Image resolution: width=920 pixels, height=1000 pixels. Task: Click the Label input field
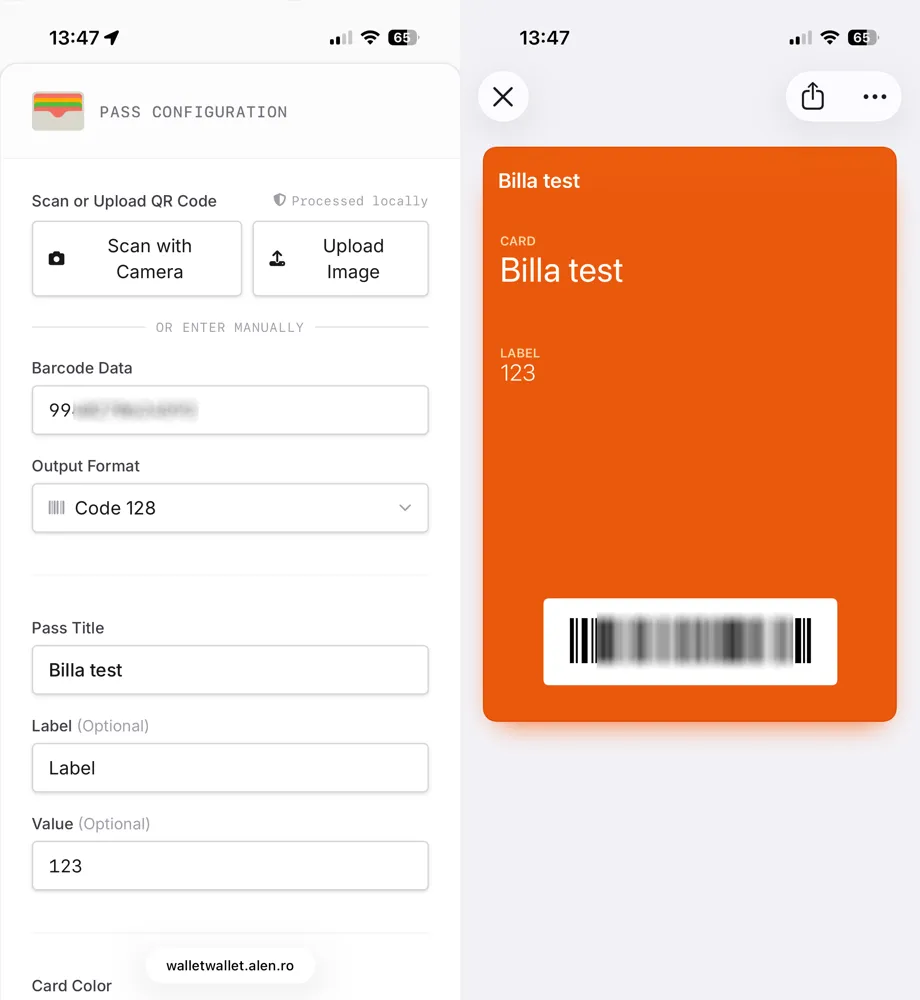click(x=230, y=768)
